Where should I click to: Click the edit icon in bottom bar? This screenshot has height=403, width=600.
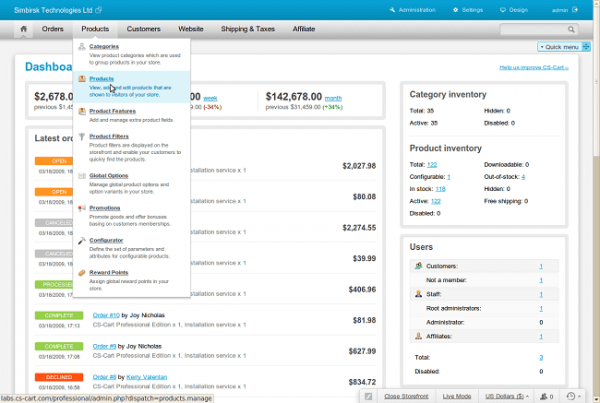pyautogui.click(x=368, y=396)
